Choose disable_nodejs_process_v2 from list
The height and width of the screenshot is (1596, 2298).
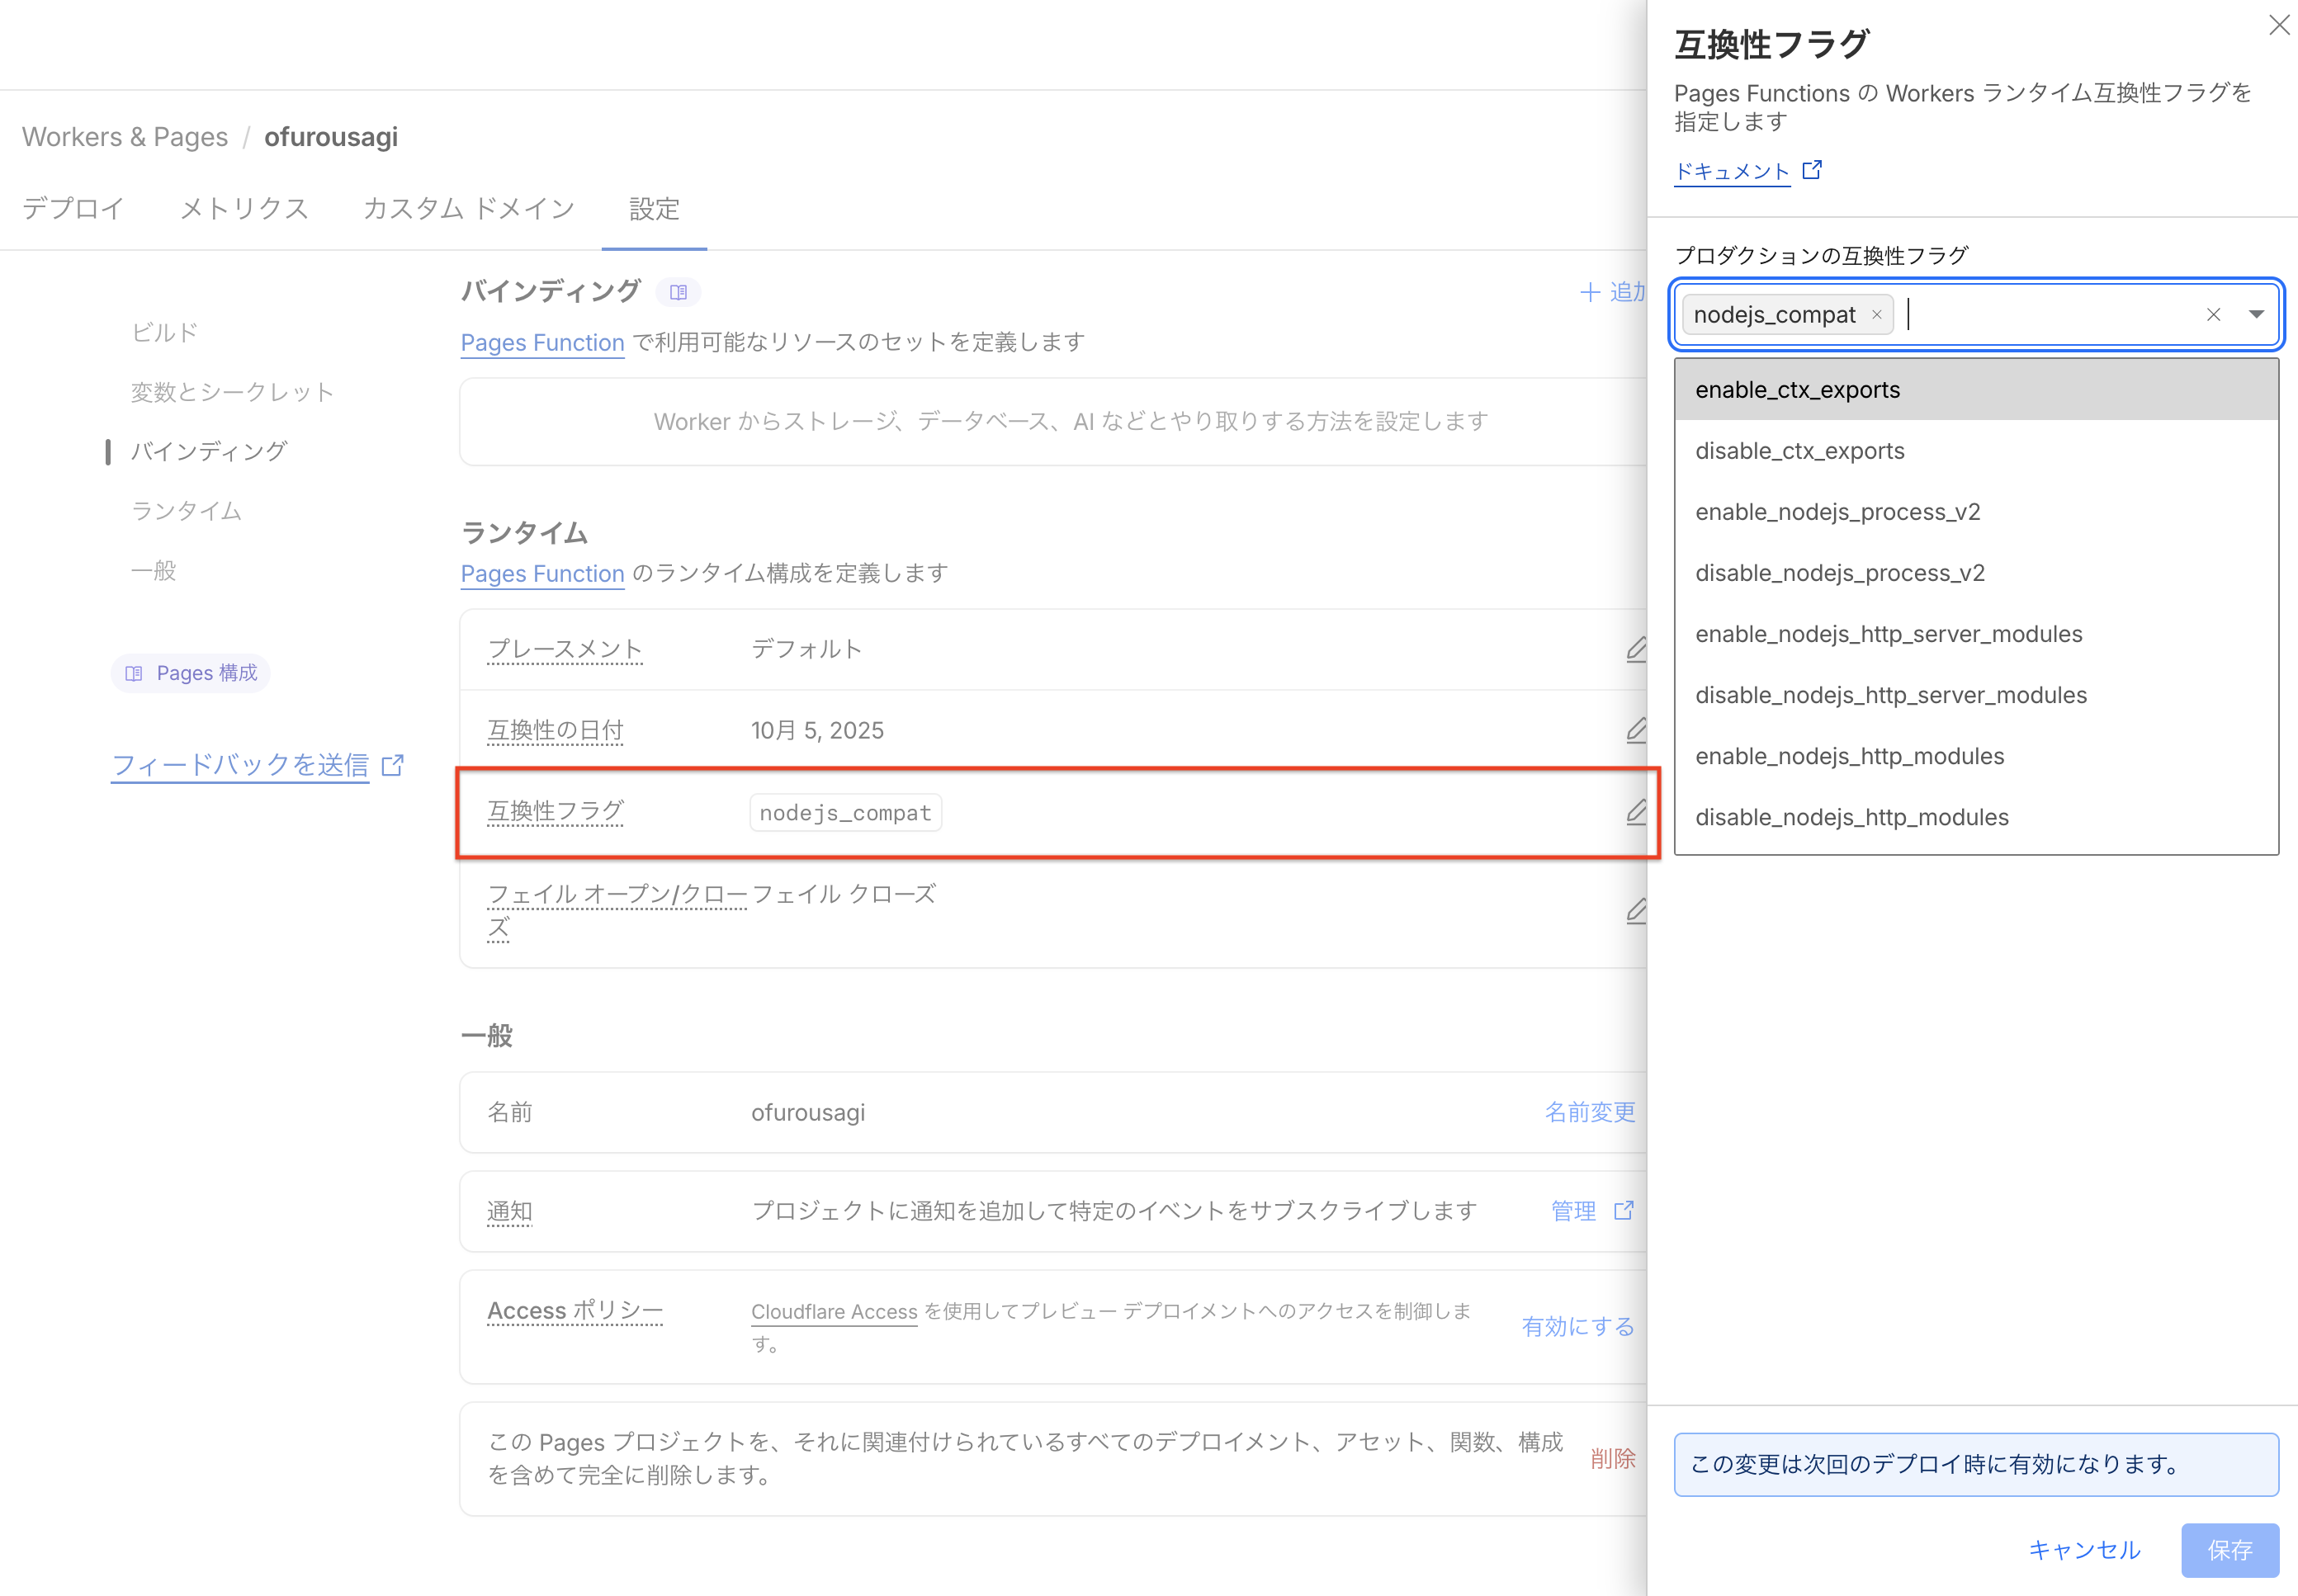(1839, 573)
